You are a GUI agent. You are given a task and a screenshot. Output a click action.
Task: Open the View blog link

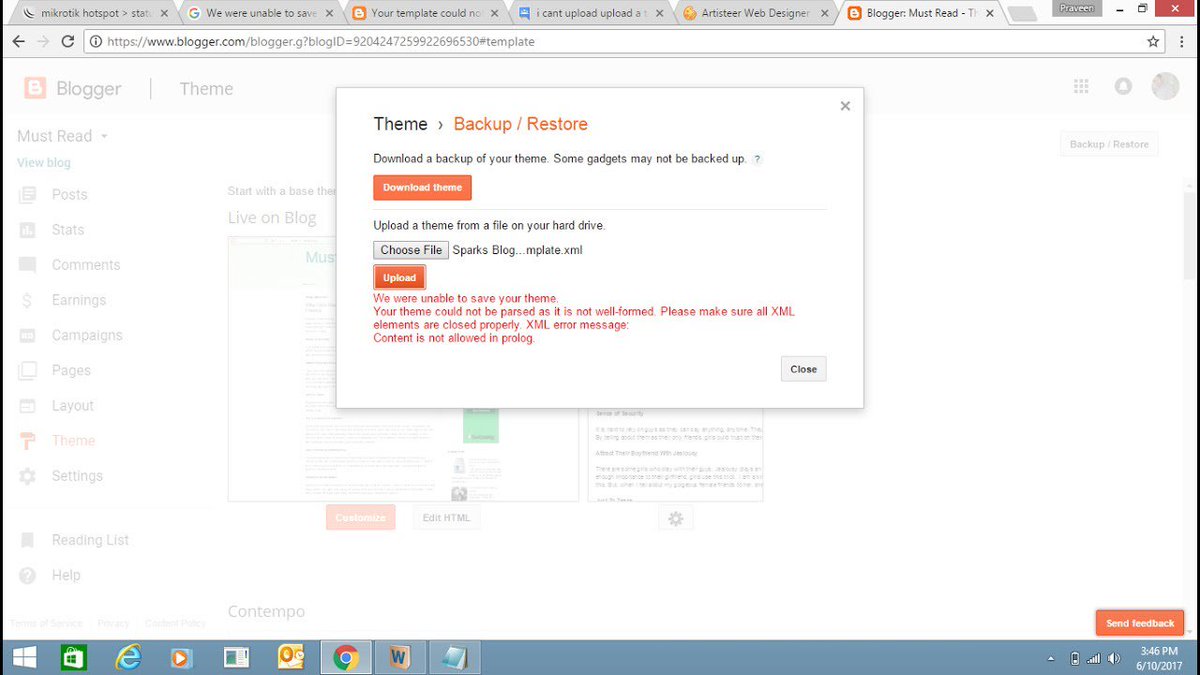click(x=43, y=162)
